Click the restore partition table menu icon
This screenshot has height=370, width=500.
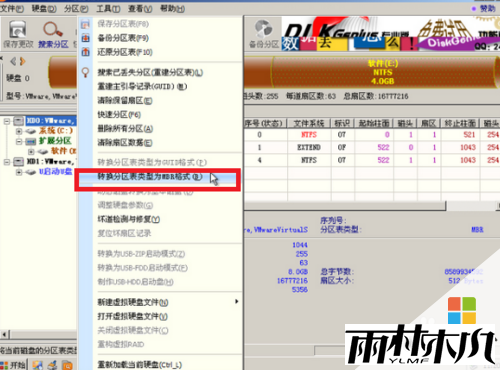pyautogui.click(x=86, y=52)
